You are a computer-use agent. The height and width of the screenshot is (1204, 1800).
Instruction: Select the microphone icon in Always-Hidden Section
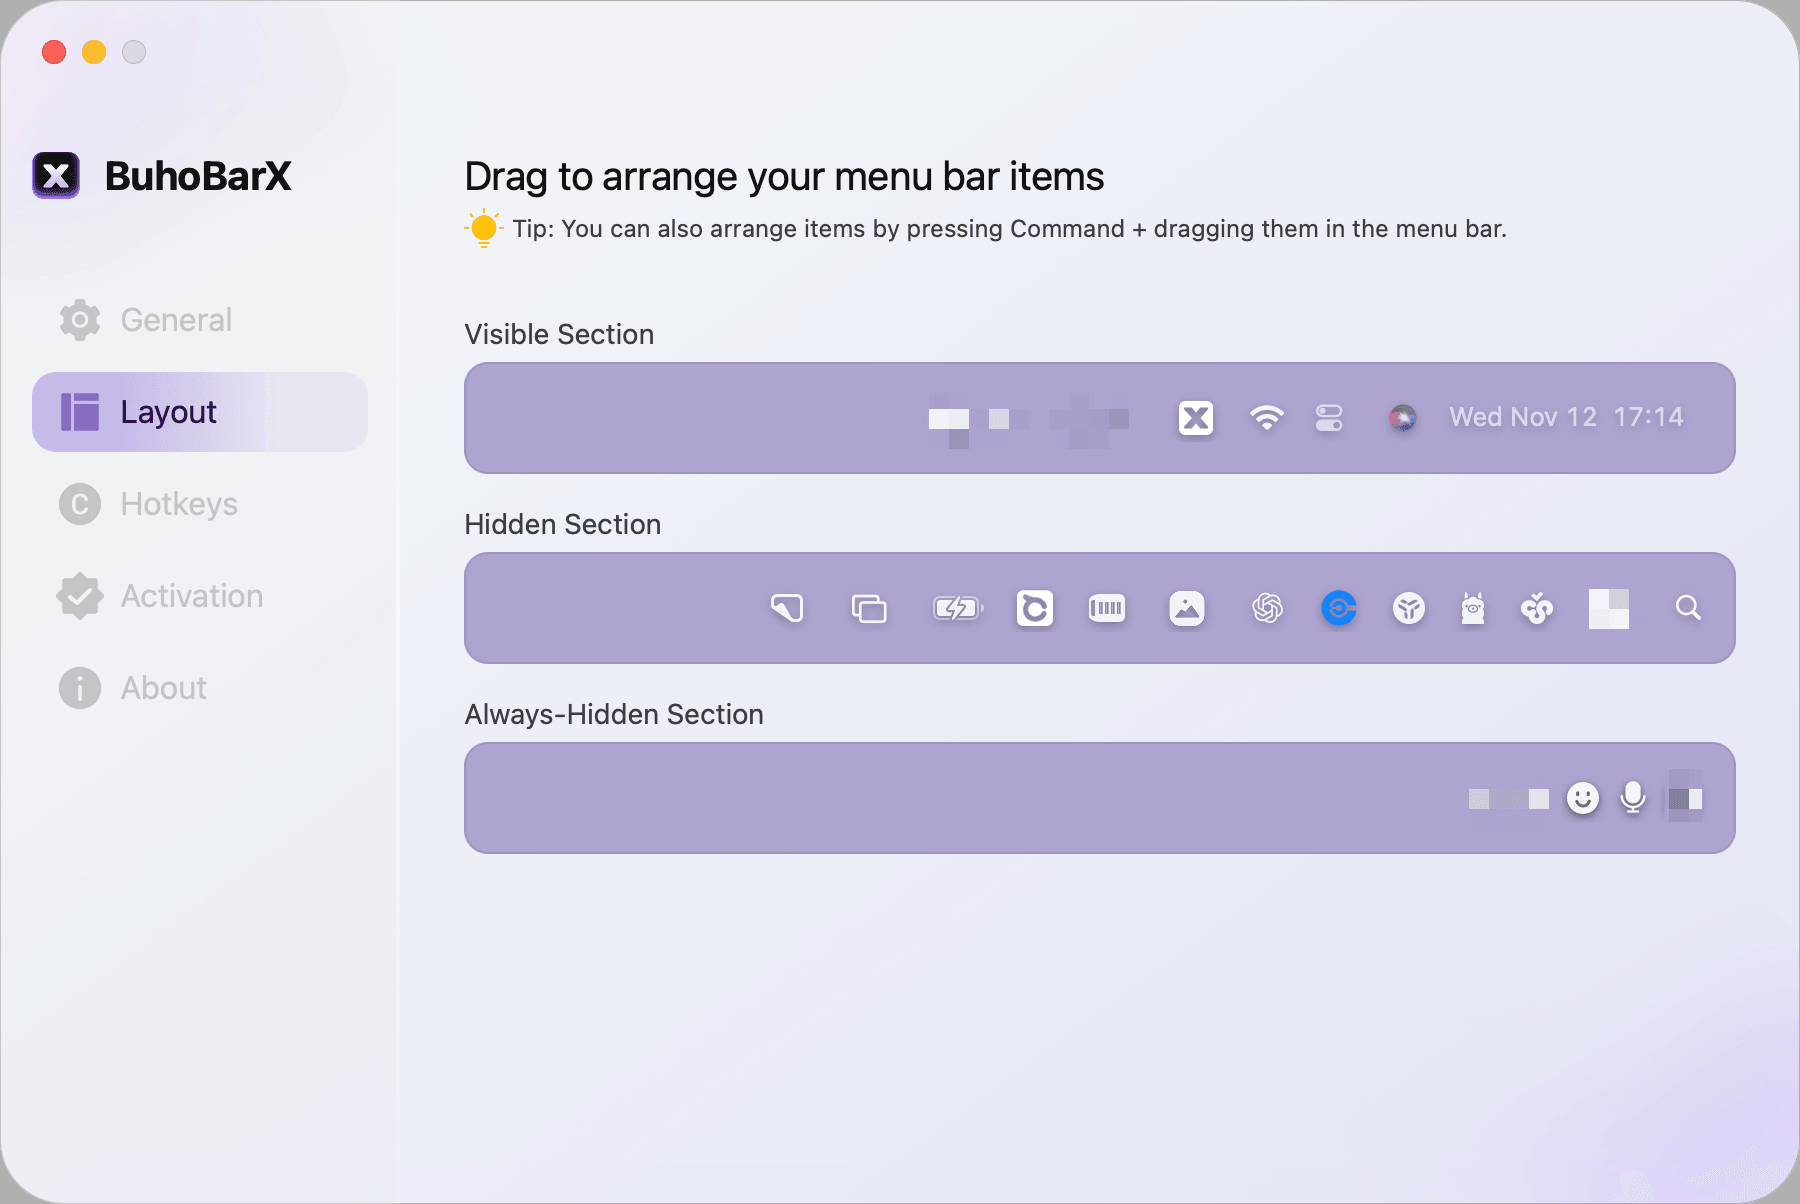[x=1632, y=798]
